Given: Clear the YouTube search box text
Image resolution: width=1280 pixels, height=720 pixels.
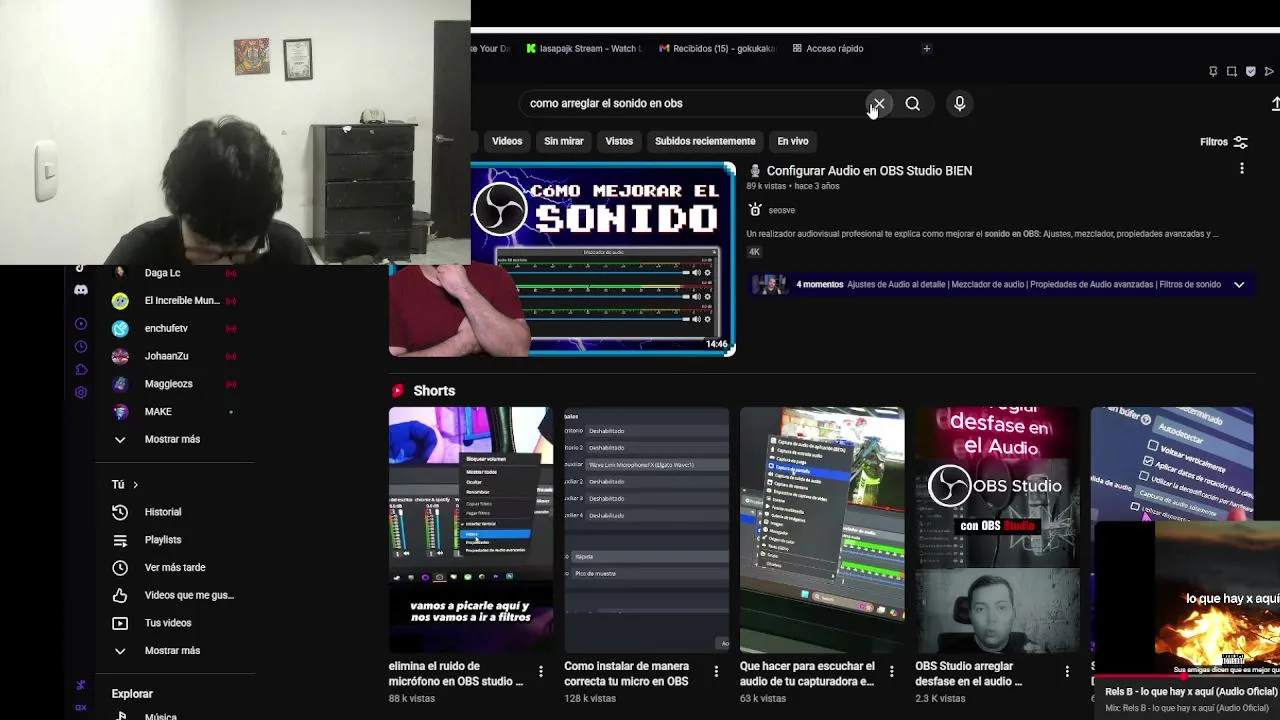Looking at the screenshot, I should [878, 103].
